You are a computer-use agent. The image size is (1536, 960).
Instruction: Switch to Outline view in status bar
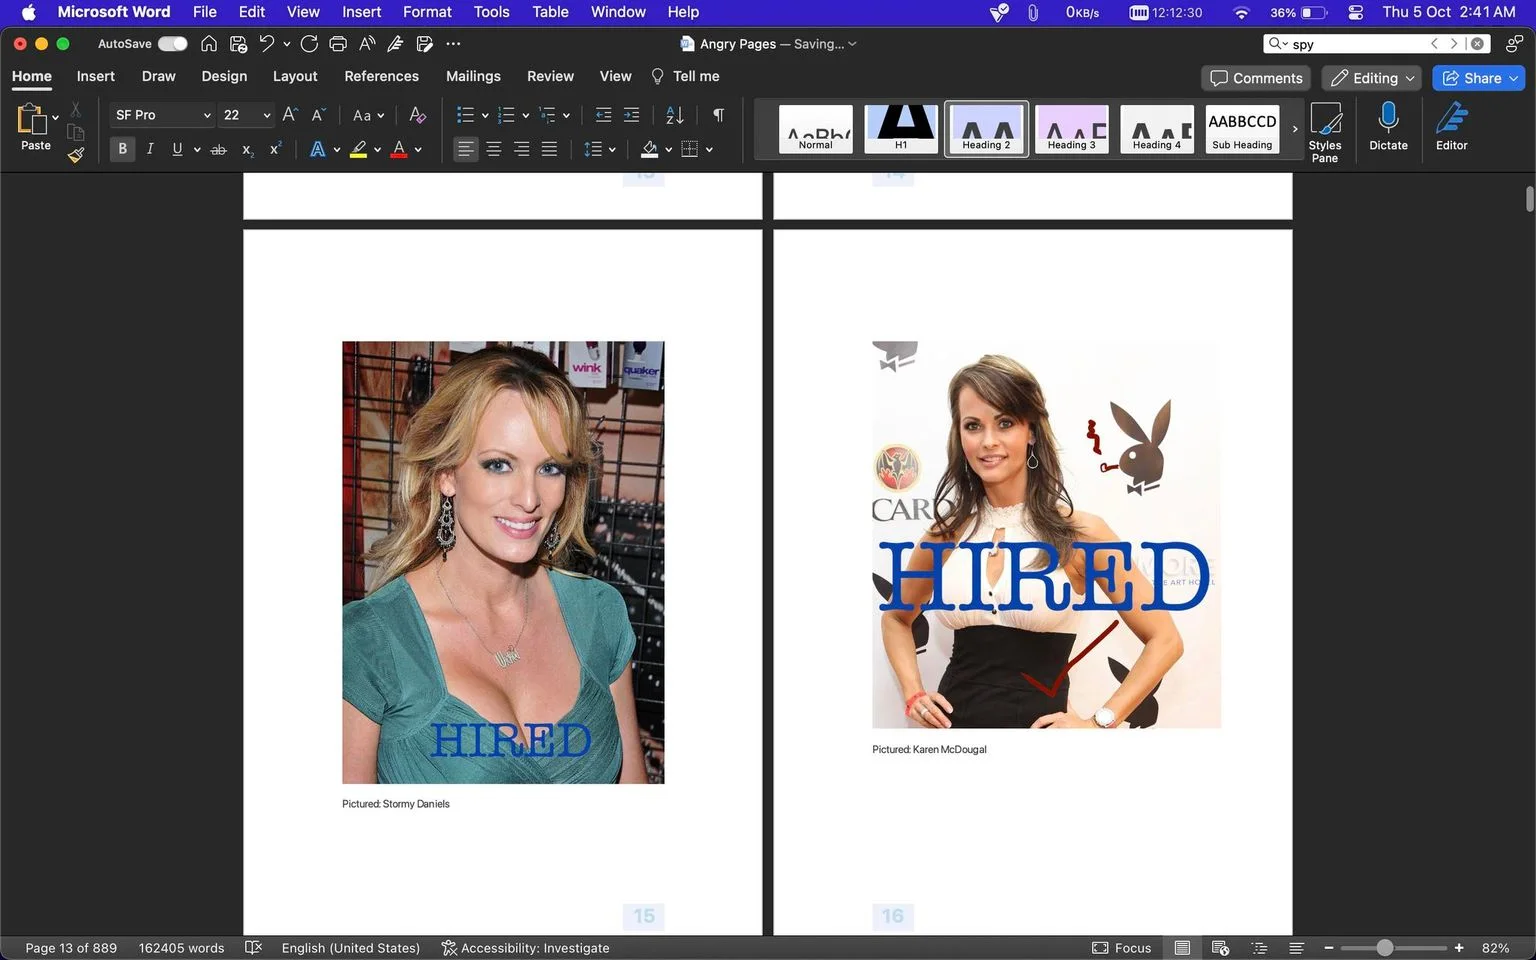pyautogui.click(x=1259, y=947)
